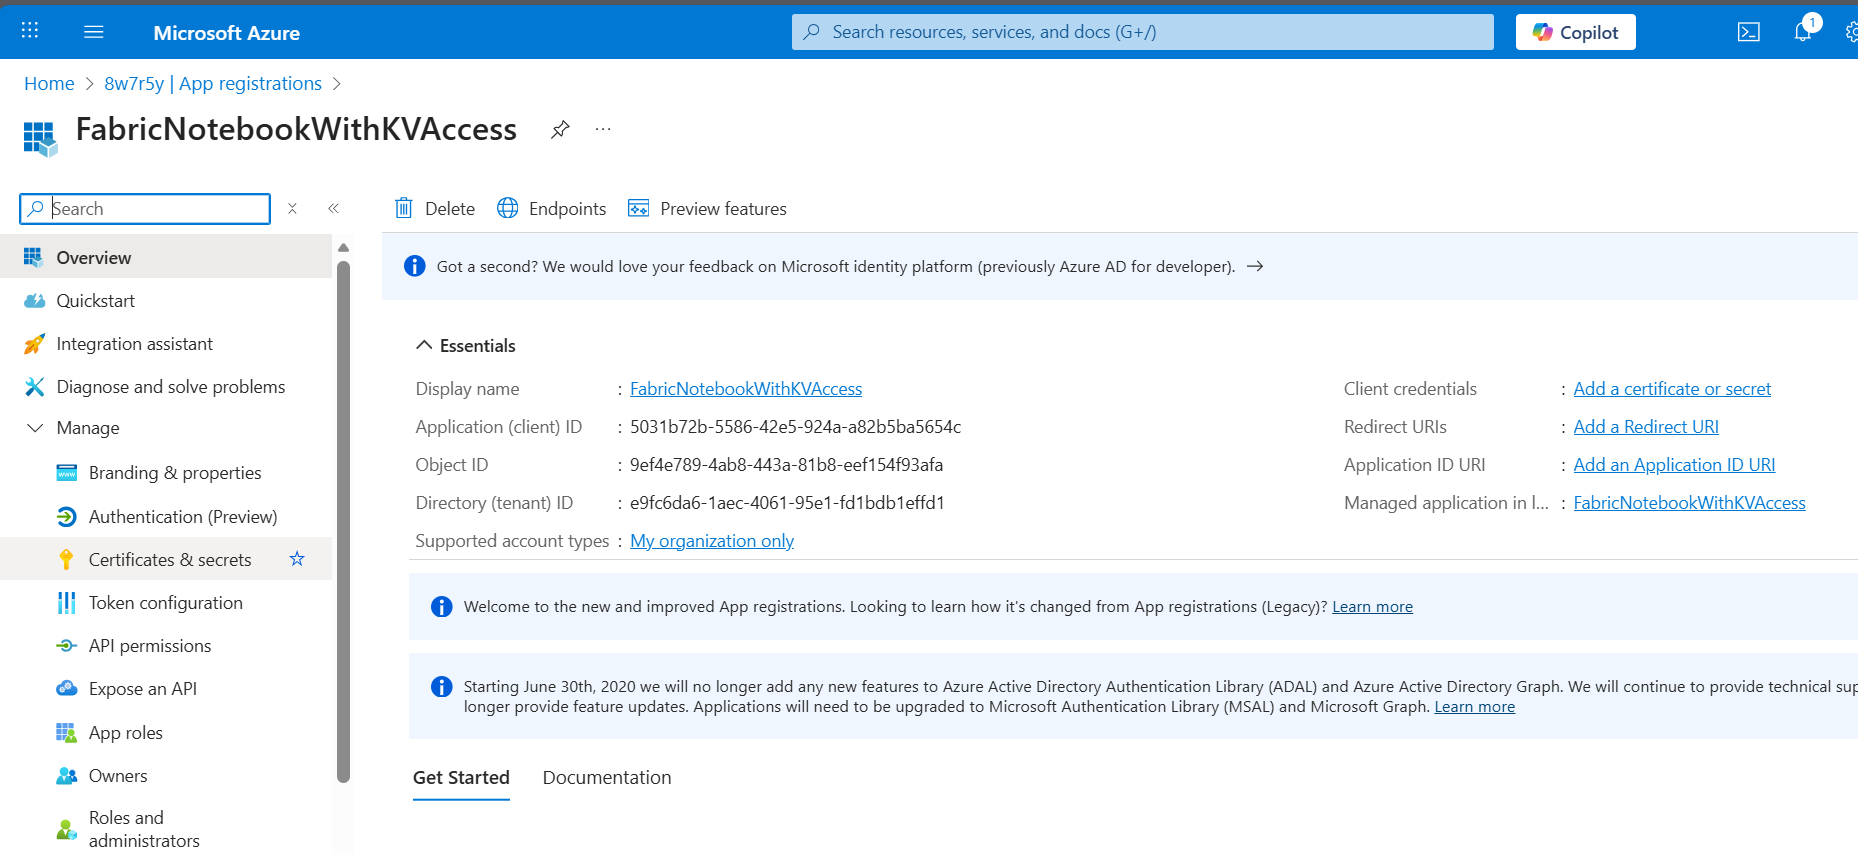
Task: Open the feedback arrow in banner
Action: tap(1255, 266)
